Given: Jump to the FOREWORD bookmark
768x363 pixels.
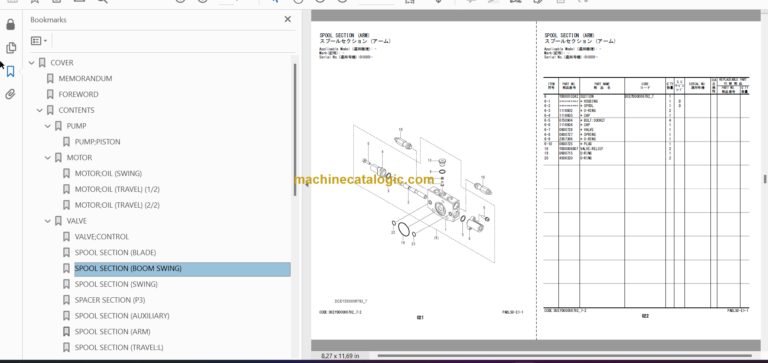Looking at the screenshot, I should click(78, 94).
